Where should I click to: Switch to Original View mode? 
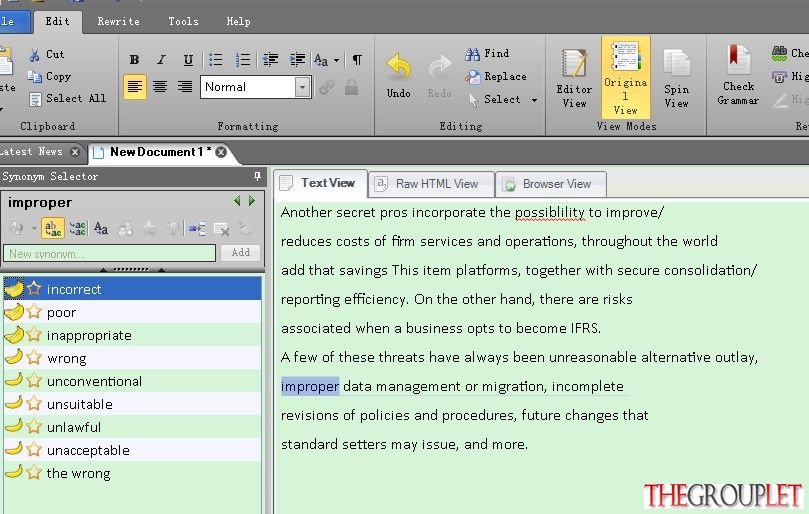click(625, 77)
